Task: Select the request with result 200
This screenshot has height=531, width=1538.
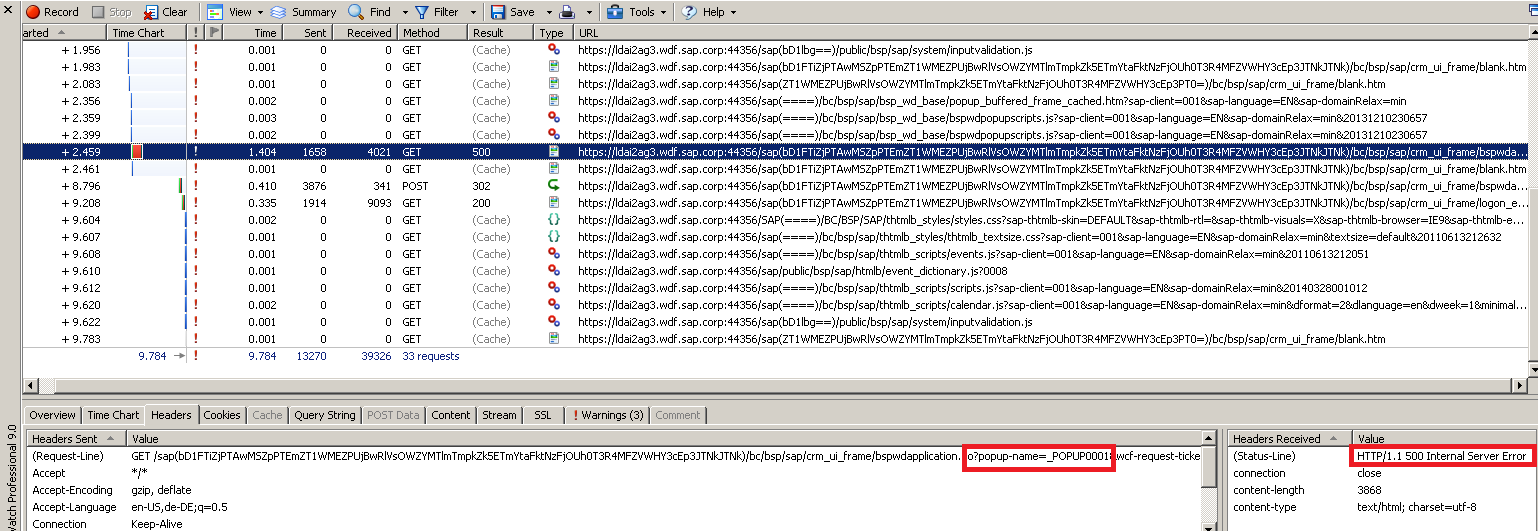Action: 776,203
